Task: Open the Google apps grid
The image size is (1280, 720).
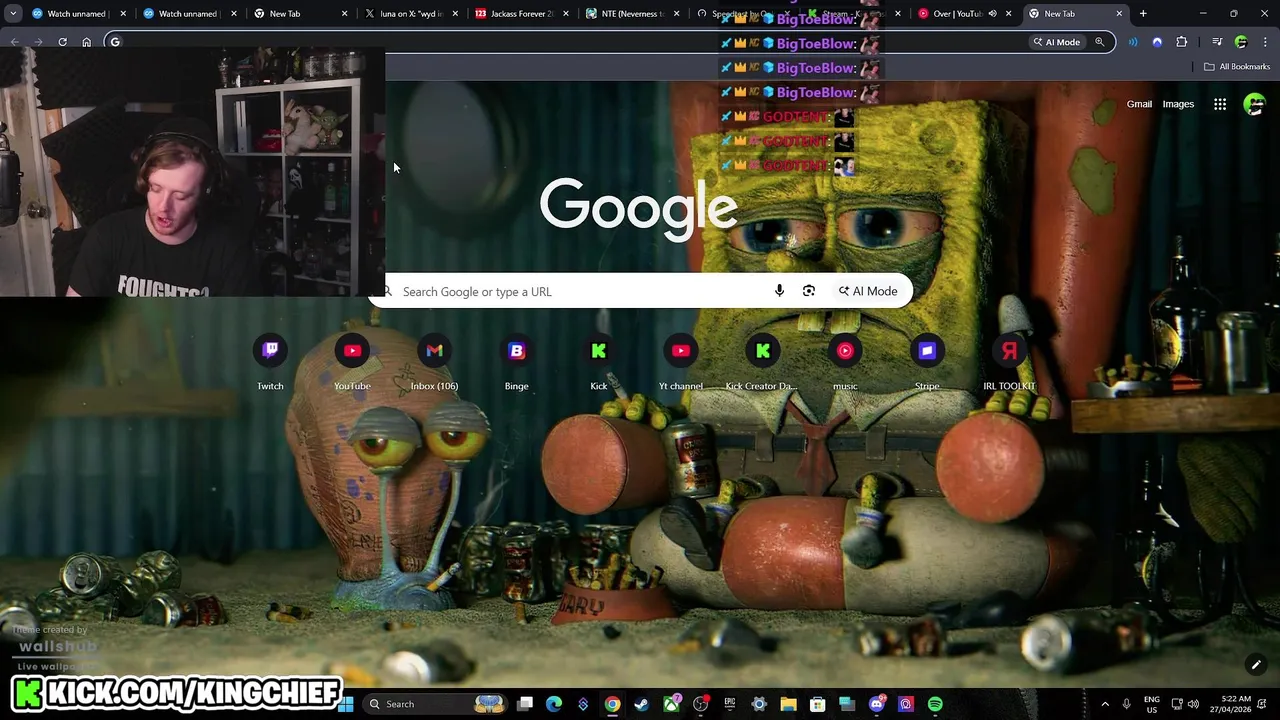Action: 1220,104
